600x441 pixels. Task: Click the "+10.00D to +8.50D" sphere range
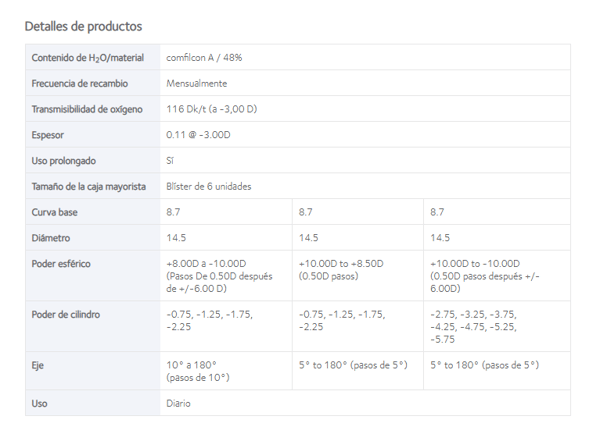tap(341, 264)
